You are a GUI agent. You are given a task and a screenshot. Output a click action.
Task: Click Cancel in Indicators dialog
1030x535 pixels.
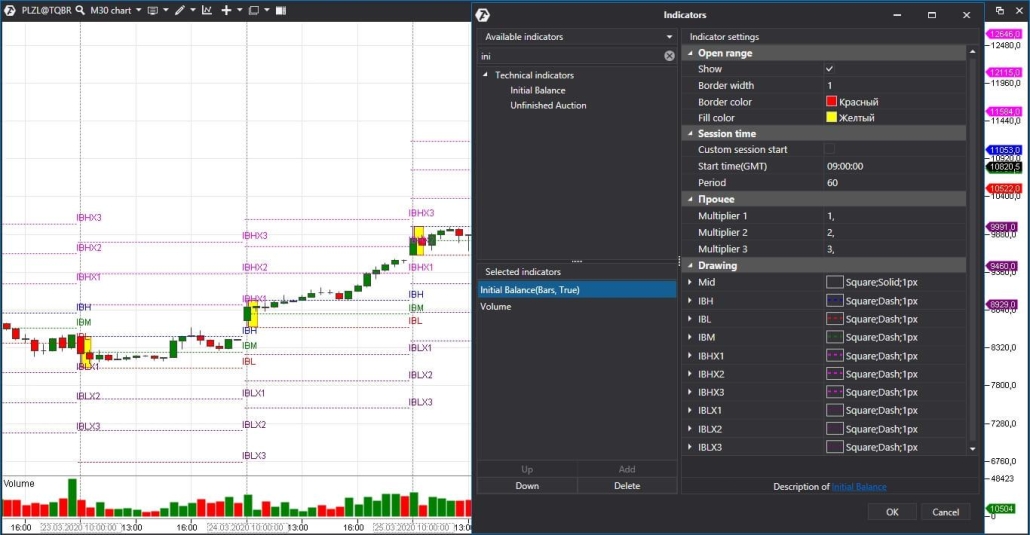945,512
